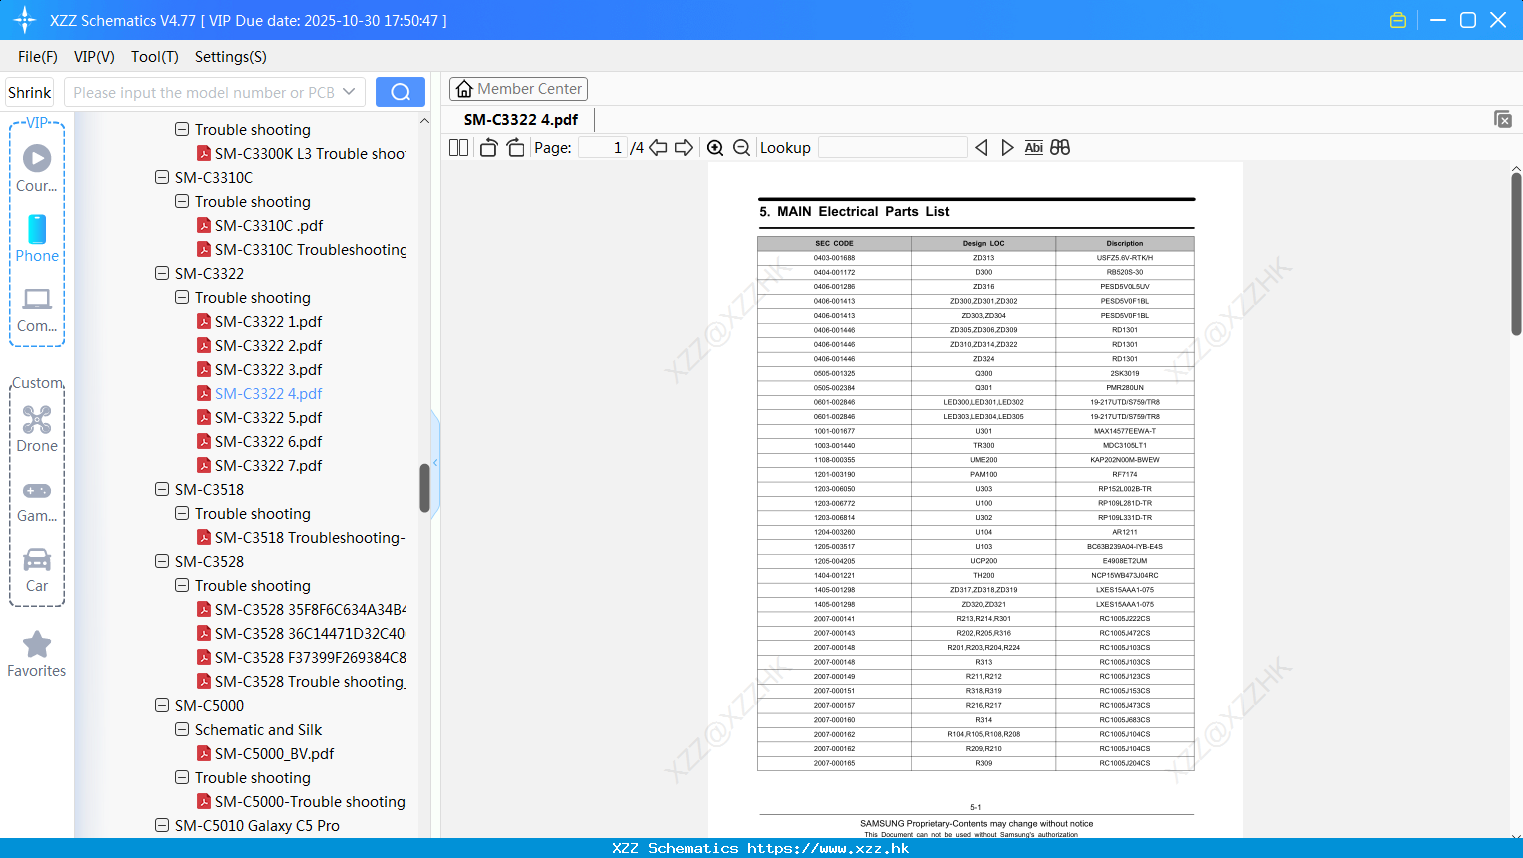
Task: Open the Car category
Action: (37, 570)
